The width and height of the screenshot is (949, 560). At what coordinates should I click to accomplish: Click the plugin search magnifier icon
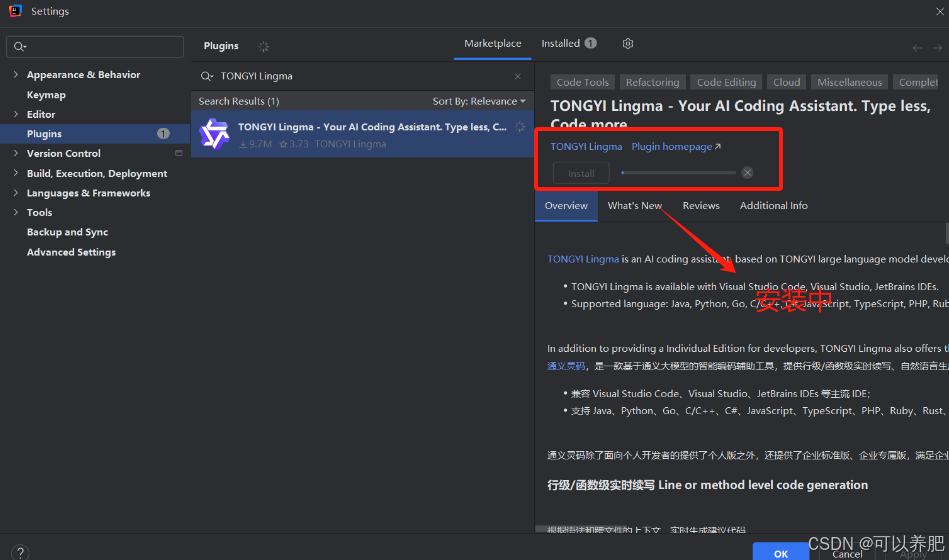(207, 76)
